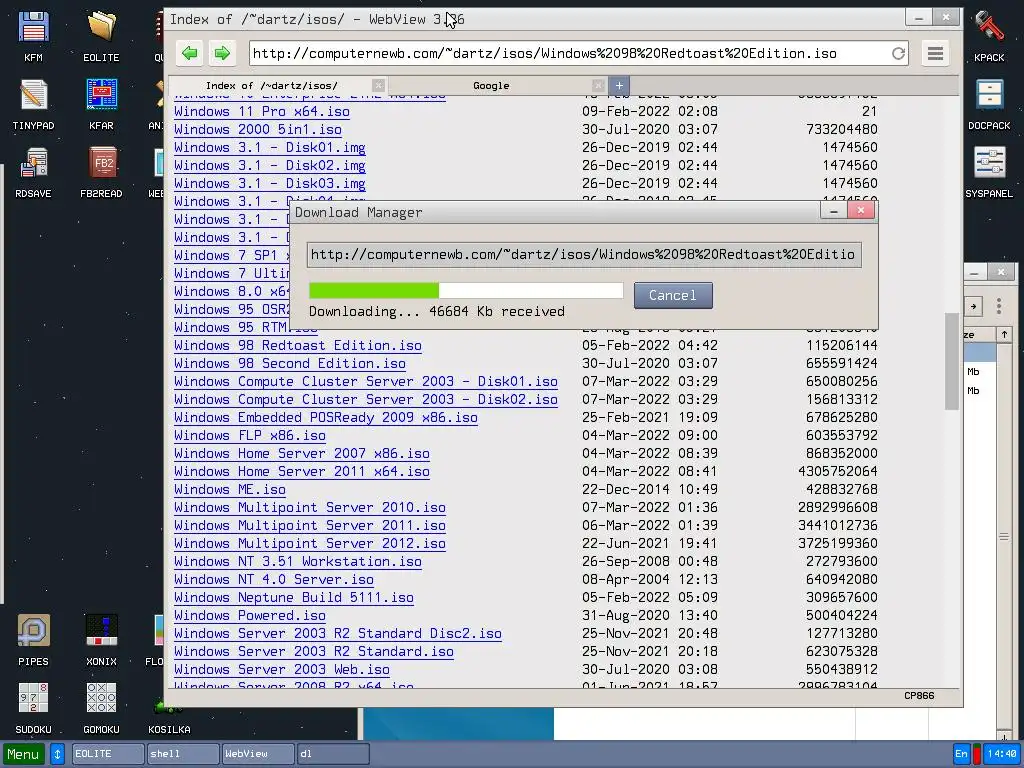Open Windows Multipoint Server 2010.iso link

click(310, 507)
